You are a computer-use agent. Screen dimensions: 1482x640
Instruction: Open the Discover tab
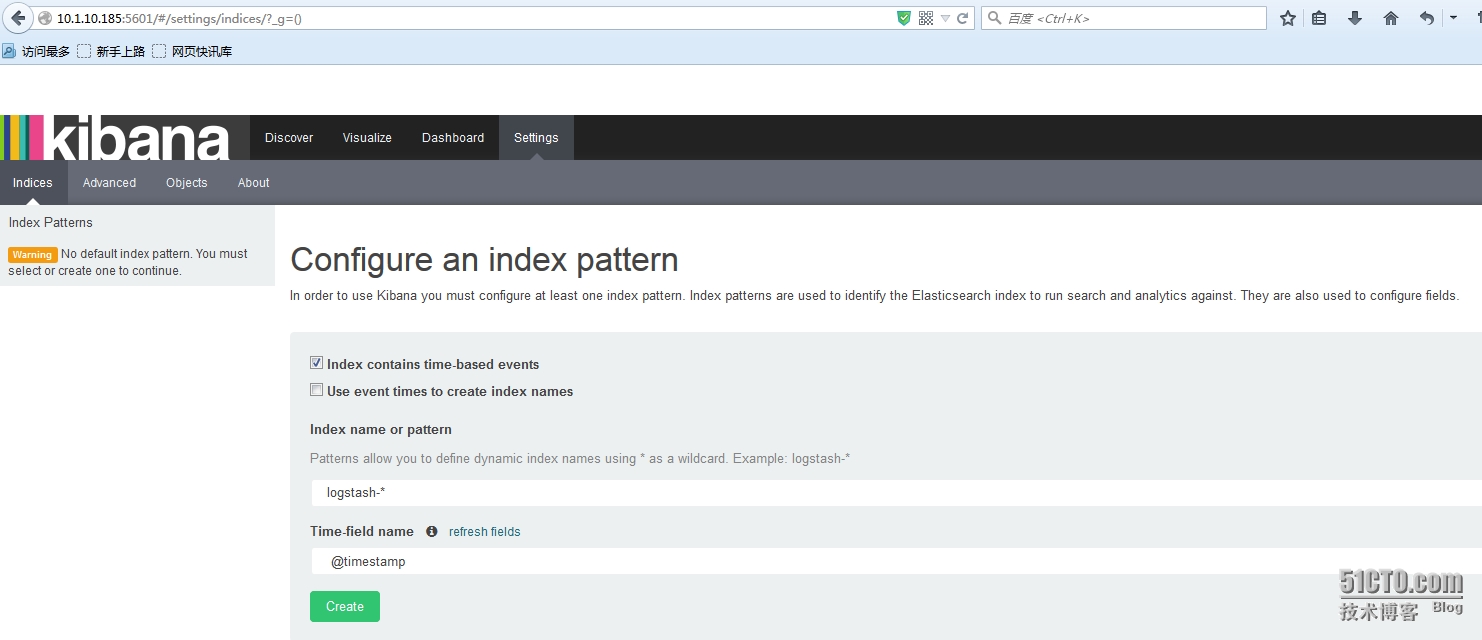[289, 138]
